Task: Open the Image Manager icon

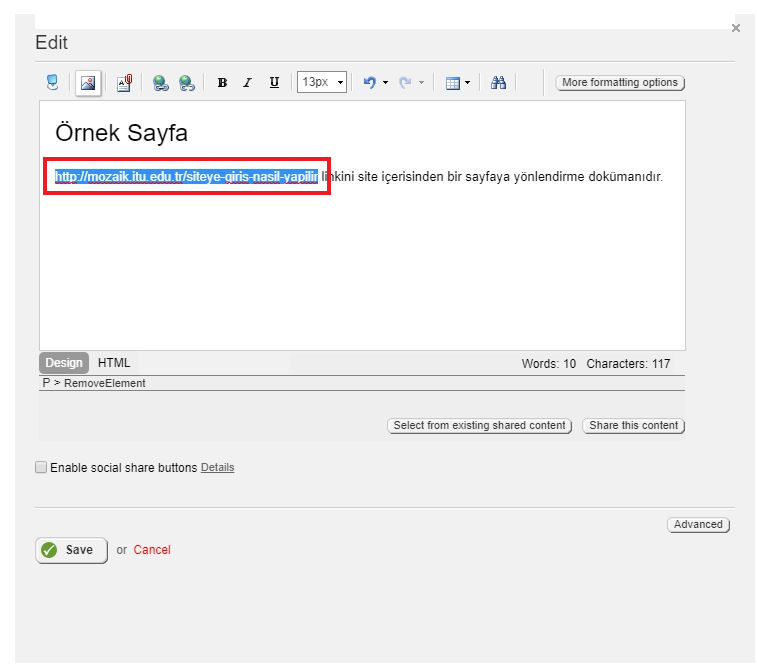Action: point(88,83)
